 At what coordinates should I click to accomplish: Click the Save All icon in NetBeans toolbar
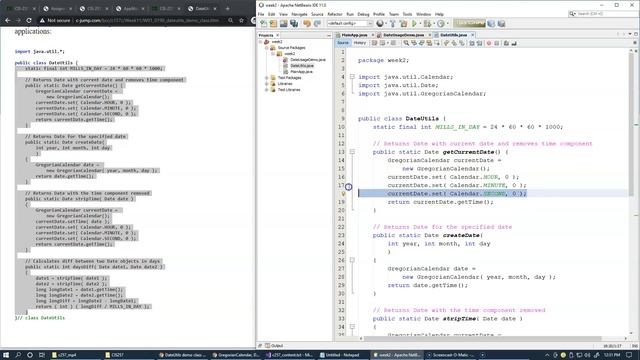tap(294, 24)
